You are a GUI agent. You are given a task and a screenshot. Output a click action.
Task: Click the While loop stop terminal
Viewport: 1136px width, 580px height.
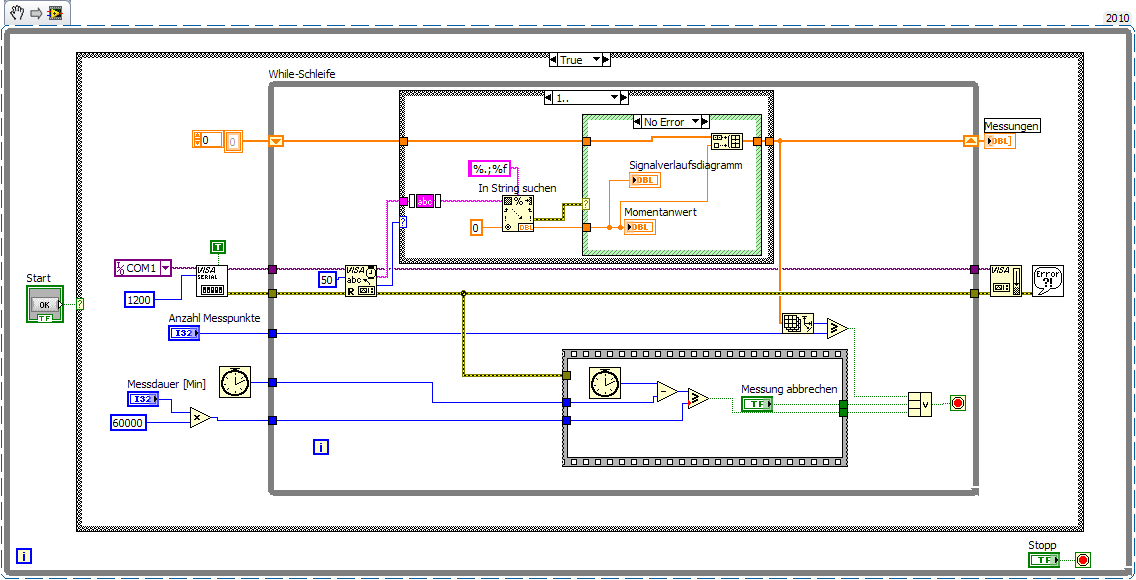(958, 403)
